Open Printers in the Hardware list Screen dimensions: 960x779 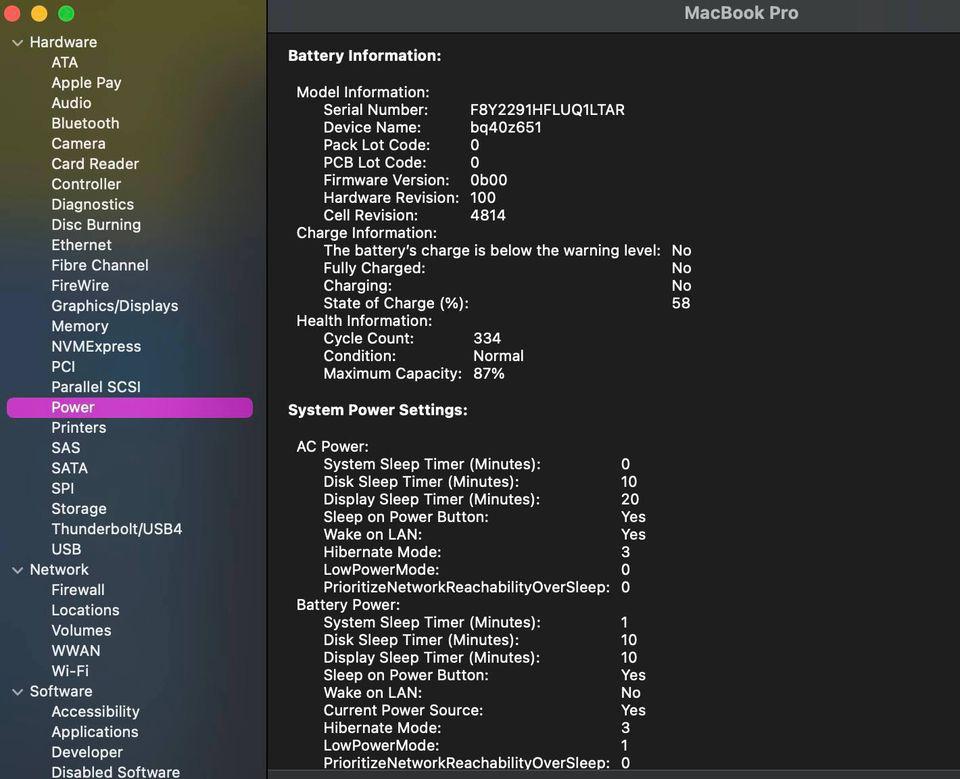pyautogui.click(x=78, y=427)
